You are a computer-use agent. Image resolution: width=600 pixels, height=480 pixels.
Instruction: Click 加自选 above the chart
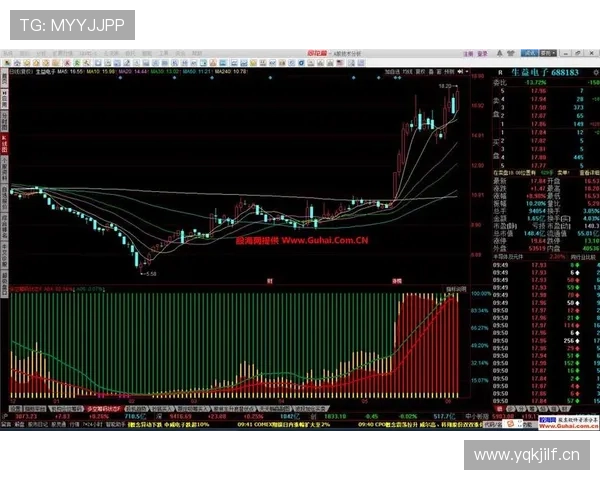[x=390, y=72]
